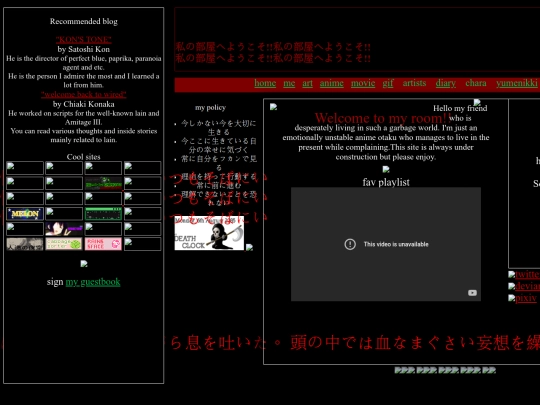This screenshot has height=405, width=540.
Task: Open the grey sepia Japanese site banner
Action: pos(25,244)
